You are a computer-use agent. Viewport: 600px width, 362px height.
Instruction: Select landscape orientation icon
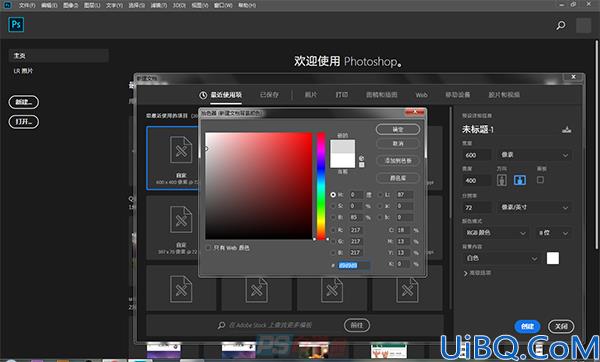click(x=520, y=180)
